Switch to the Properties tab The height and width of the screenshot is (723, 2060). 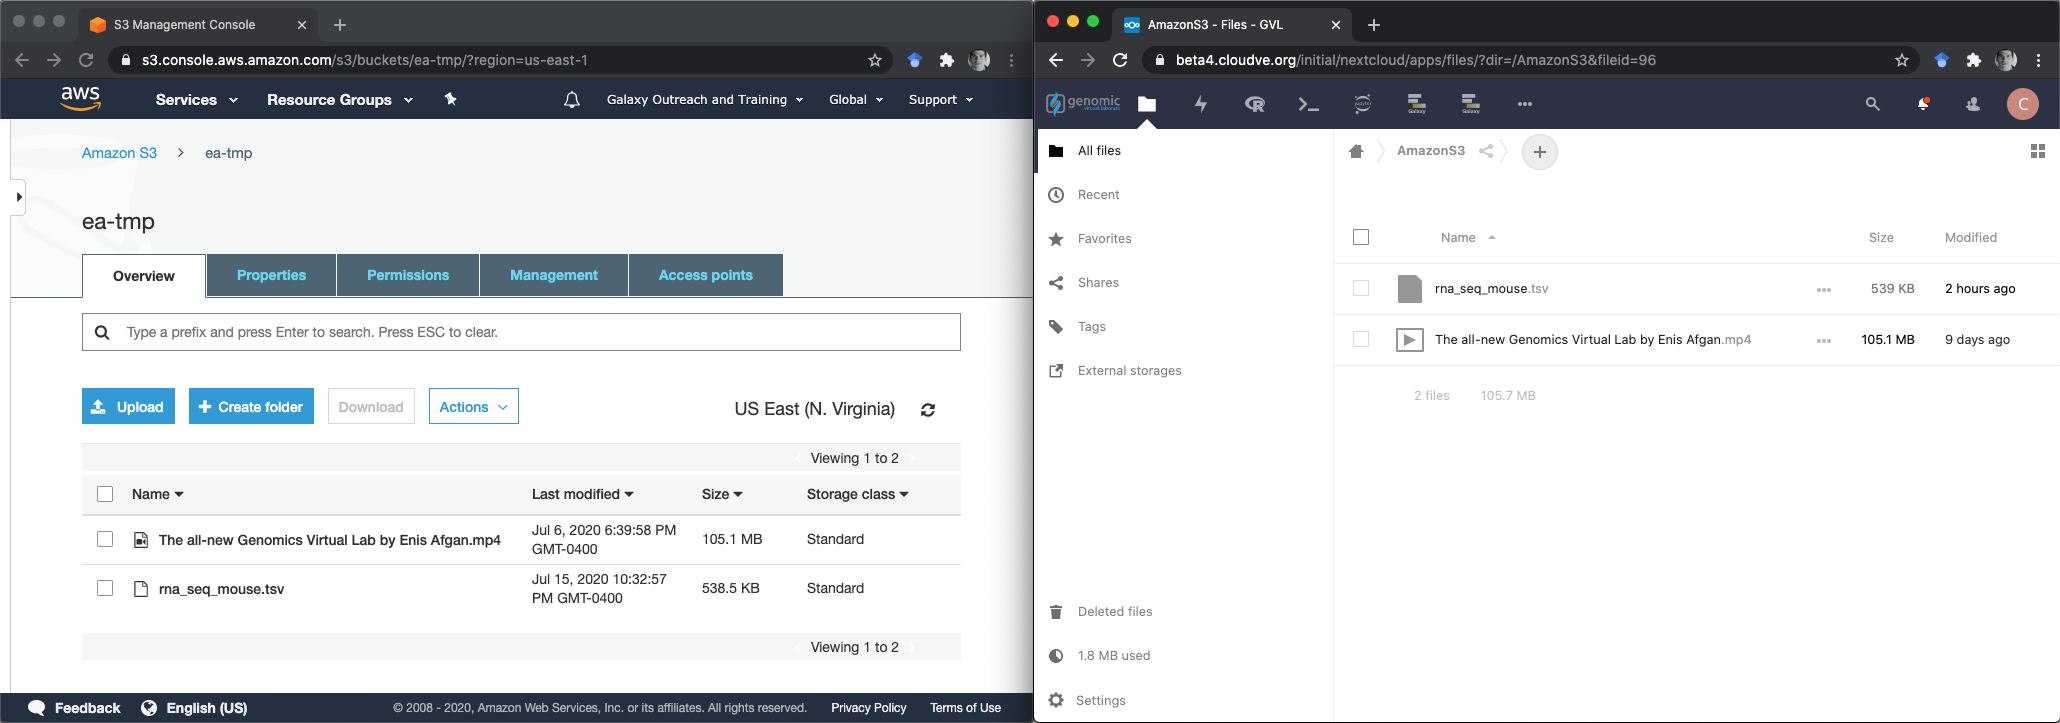pyautogui.click(x=272, y=275)
